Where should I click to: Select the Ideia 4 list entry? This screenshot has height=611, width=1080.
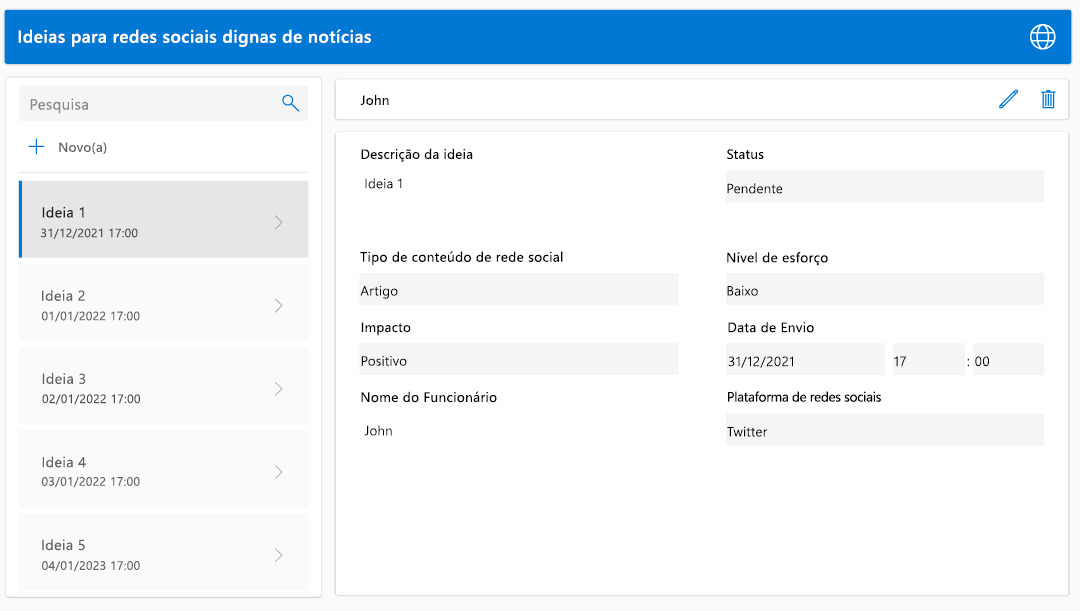coord(140,471)
